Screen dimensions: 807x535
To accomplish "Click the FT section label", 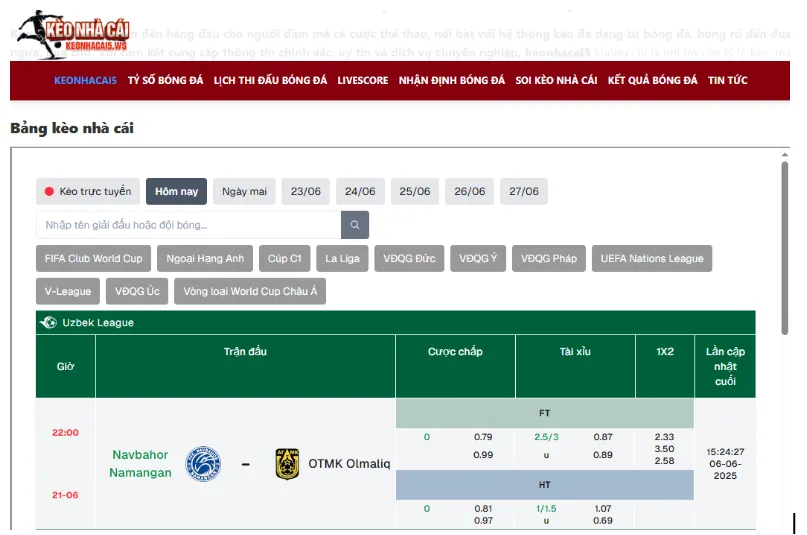I will coord(545,413).
